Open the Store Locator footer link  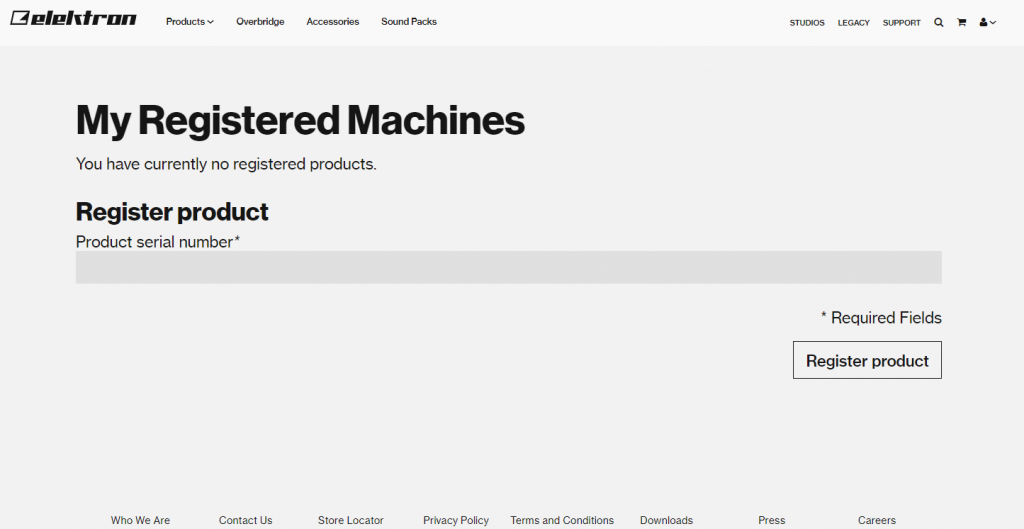click(x=351, y=521)
